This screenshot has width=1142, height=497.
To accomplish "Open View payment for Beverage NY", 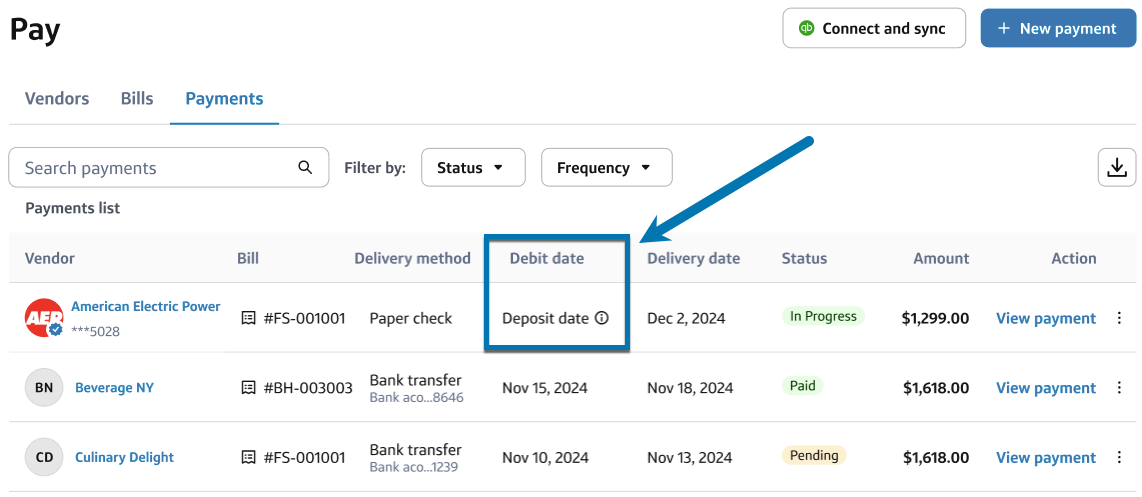I will coord(1046,388).
